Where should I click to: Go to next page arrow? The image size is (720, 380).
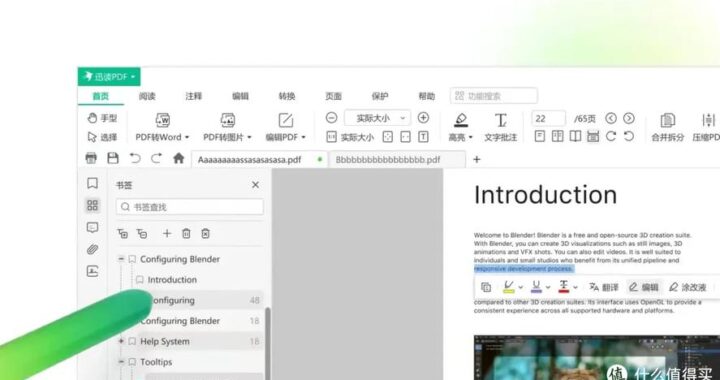click(x=629, y=118)
